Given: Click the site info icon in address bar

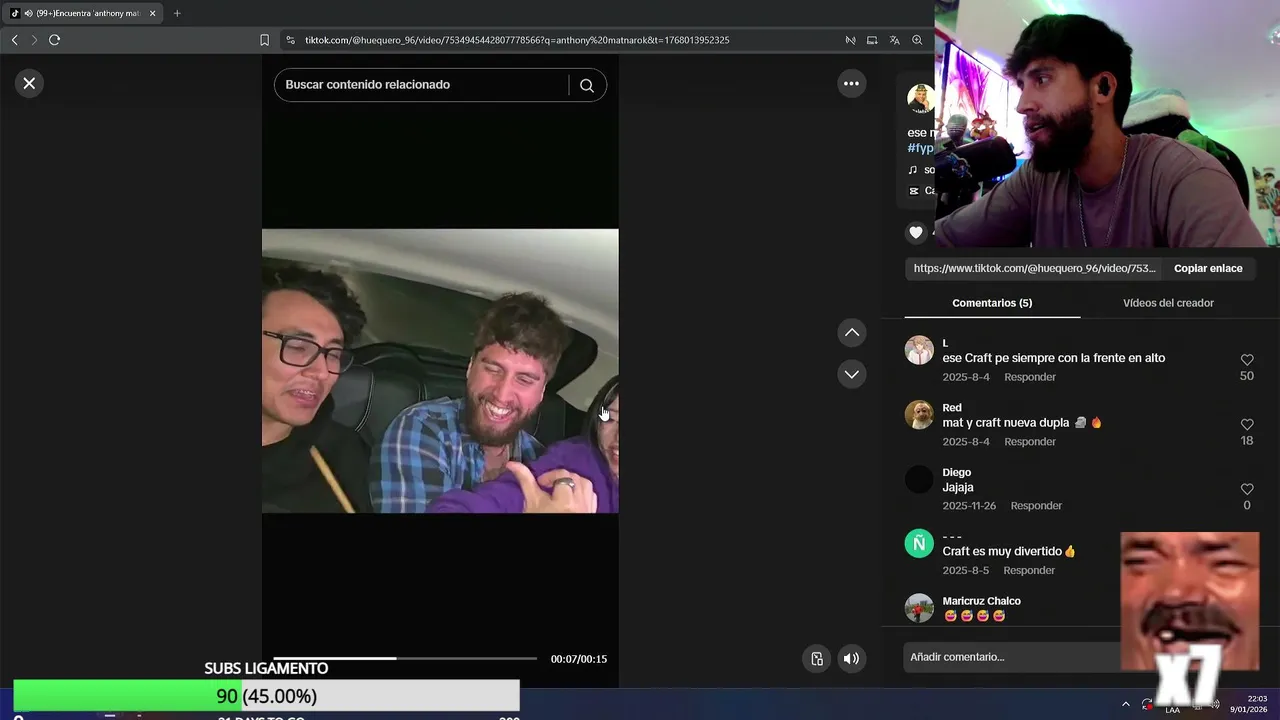Looking at the screenshot, I should (x=290, y=40).
